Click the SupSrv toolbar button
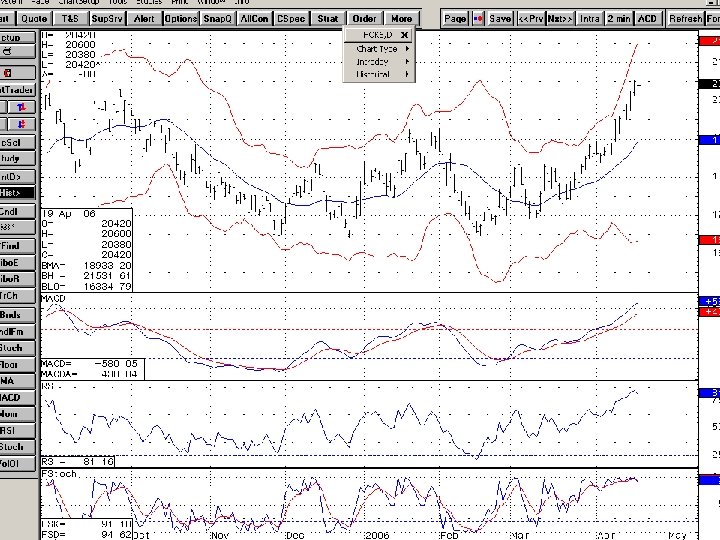This screenshot has height=540, width=720. (x=107, y=19)
